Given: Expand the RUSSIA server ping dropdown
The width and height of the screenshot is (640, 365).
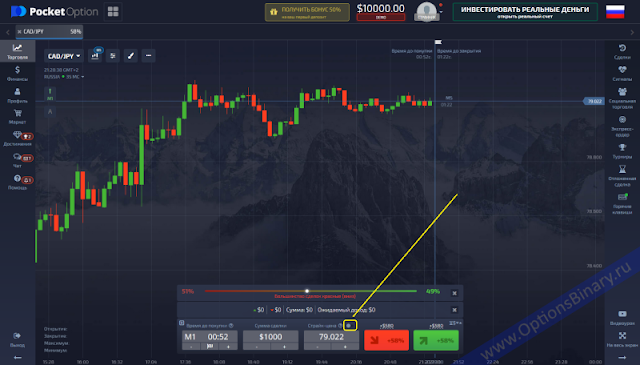Looking at the screenshot, I should tap(64, 77).
